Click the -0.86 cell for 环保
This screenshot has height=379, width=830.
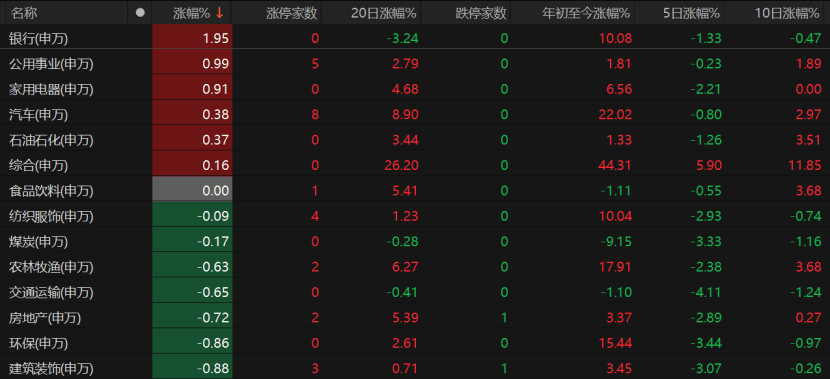click(x=192, y=342)
